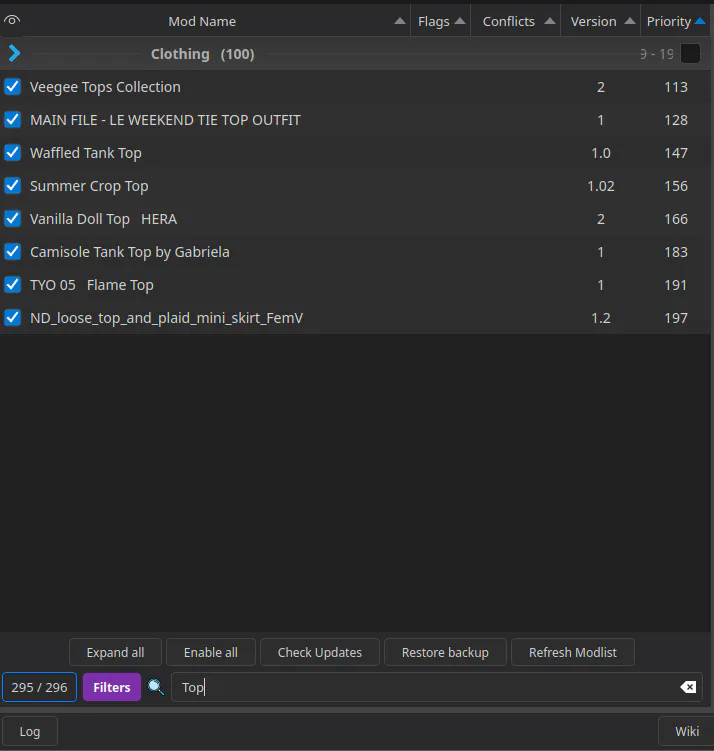Toggle Vanilla Doll Top HERA checkbox
This screenshot has height=751, width=714.
[12, 219]
